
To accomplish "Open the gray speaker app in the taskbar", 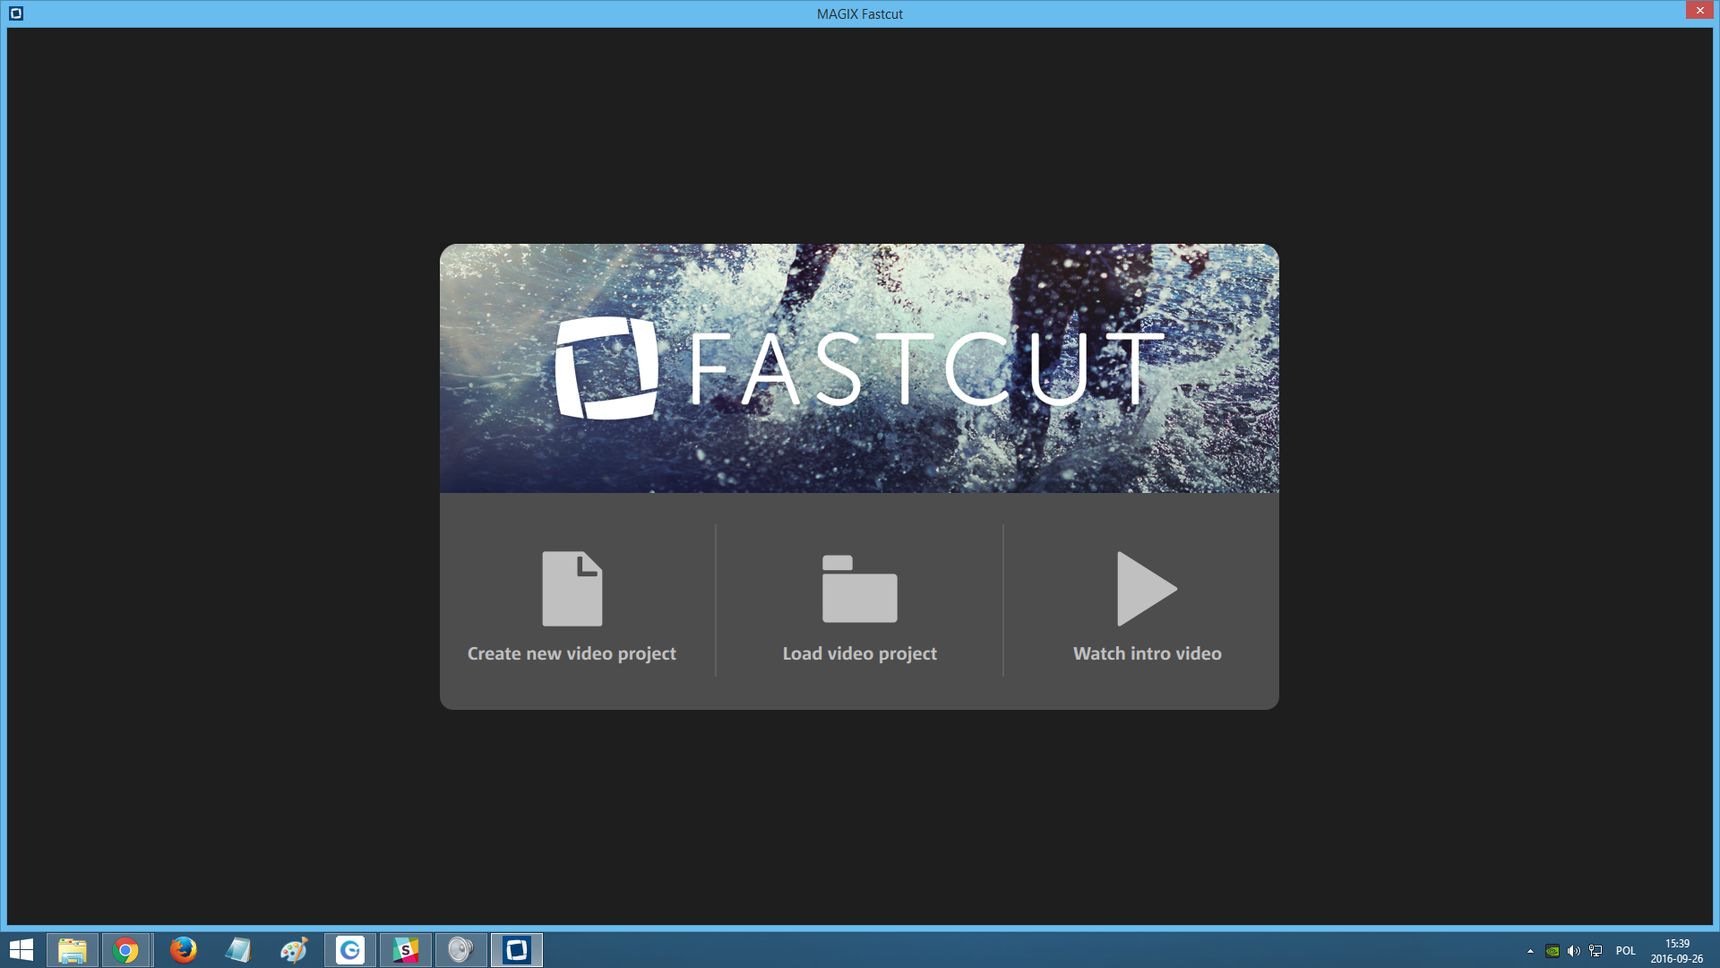I will 460,950.
